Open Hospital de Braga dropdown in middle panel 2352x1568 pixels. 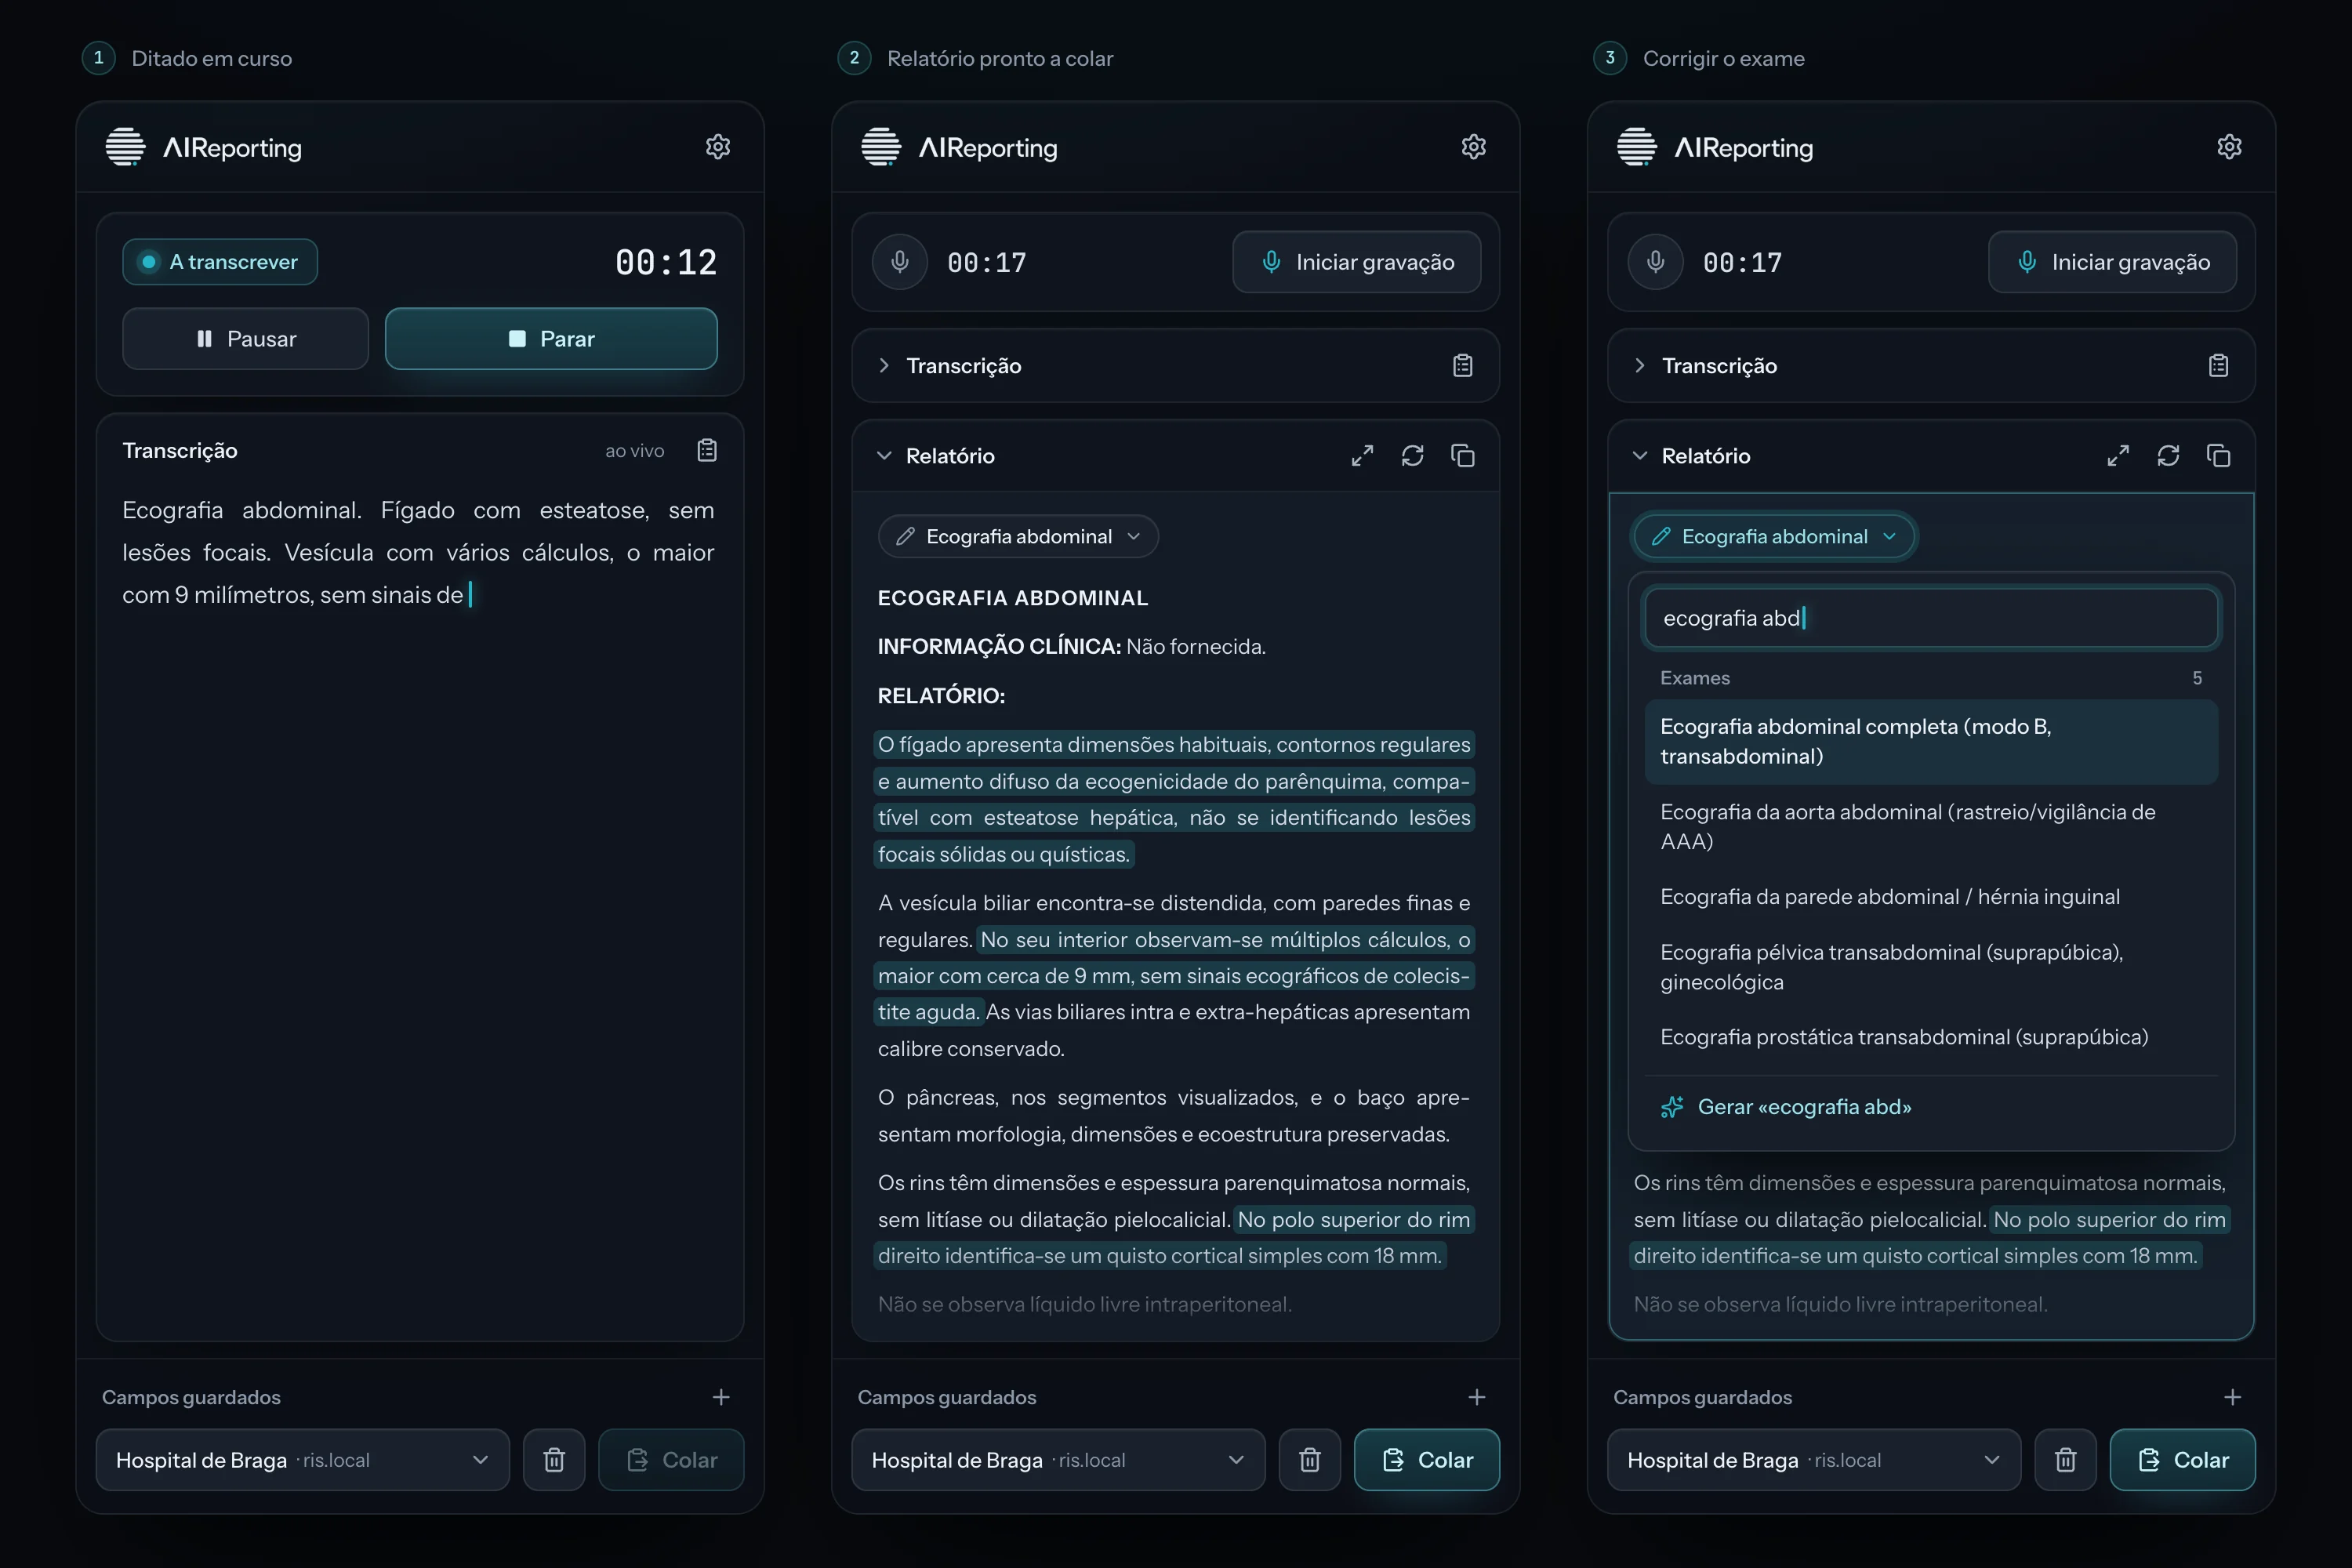(x=1058, y=1460)
